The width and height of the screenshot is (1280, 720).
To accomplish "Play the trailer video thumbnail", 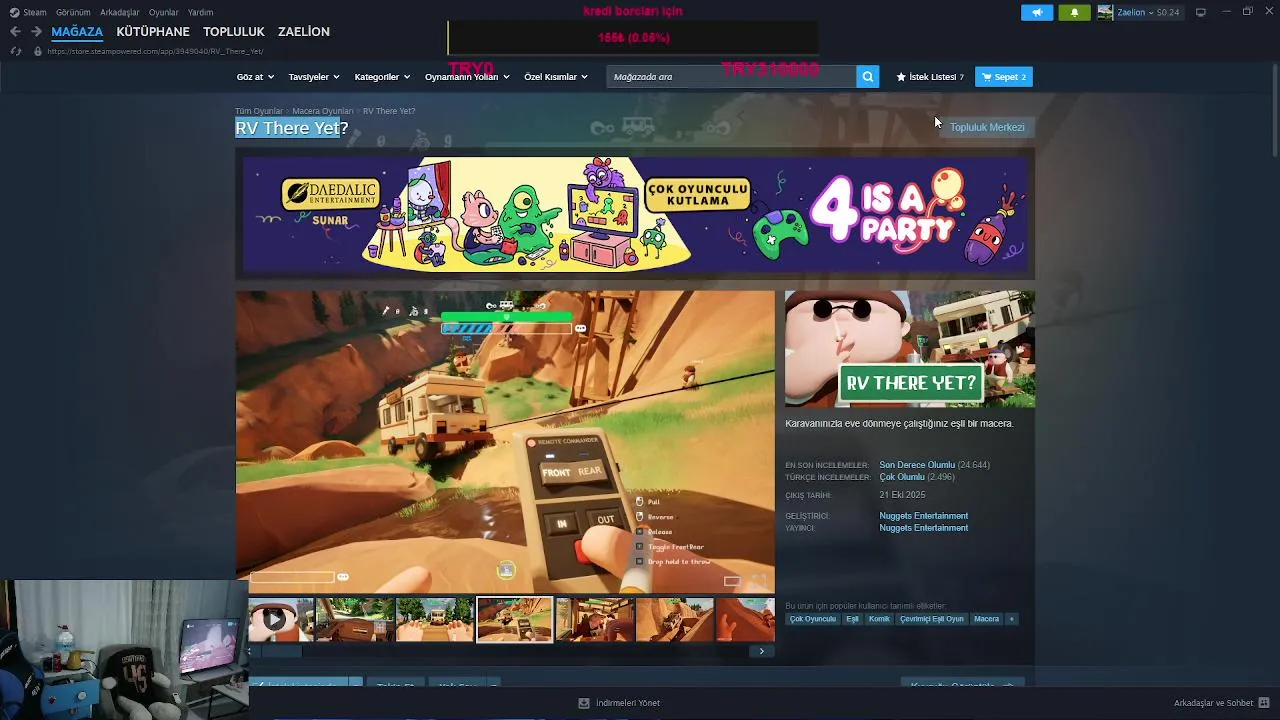I will [279, 619].
